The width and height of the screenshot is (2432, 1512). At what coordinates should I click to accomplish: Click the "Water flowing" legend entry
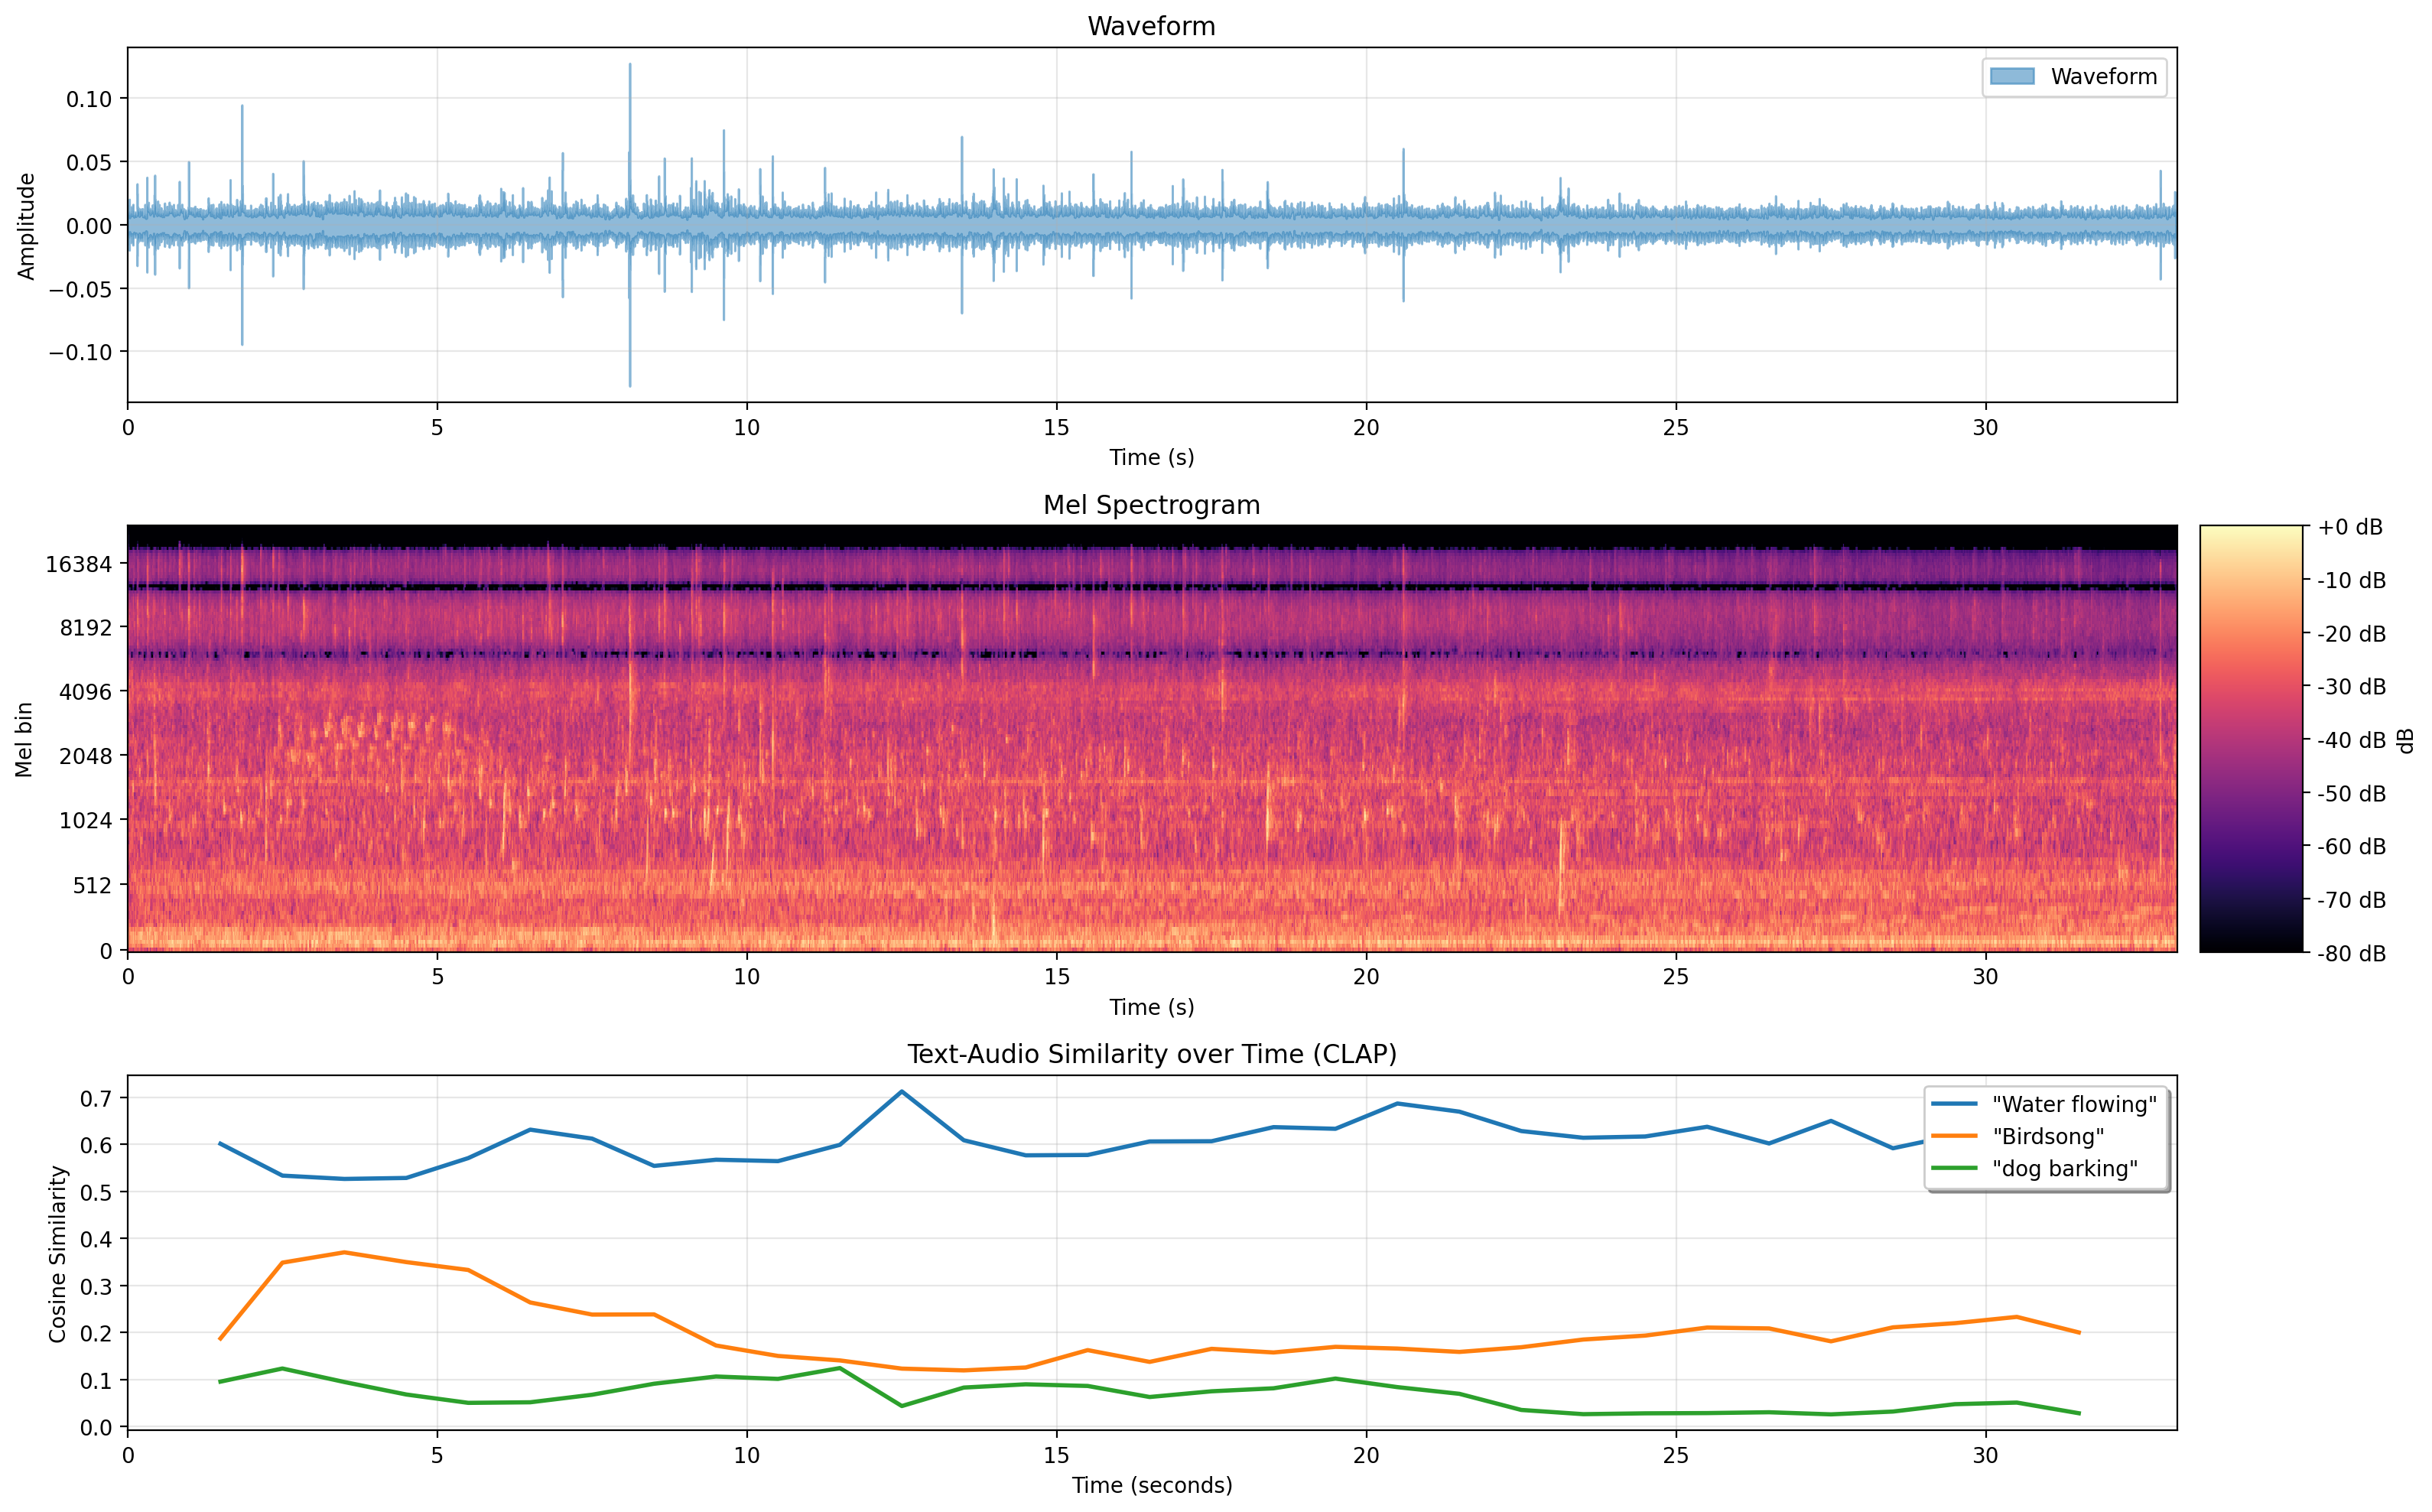tap(2073, 1104)
